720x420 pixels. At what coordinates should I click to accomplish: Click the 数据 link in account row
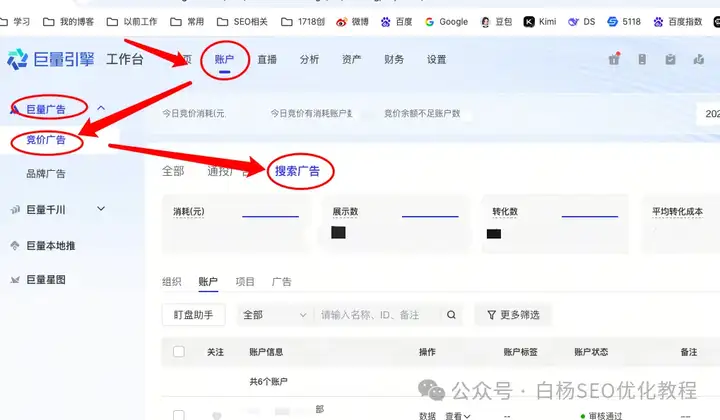coord(428,416)
